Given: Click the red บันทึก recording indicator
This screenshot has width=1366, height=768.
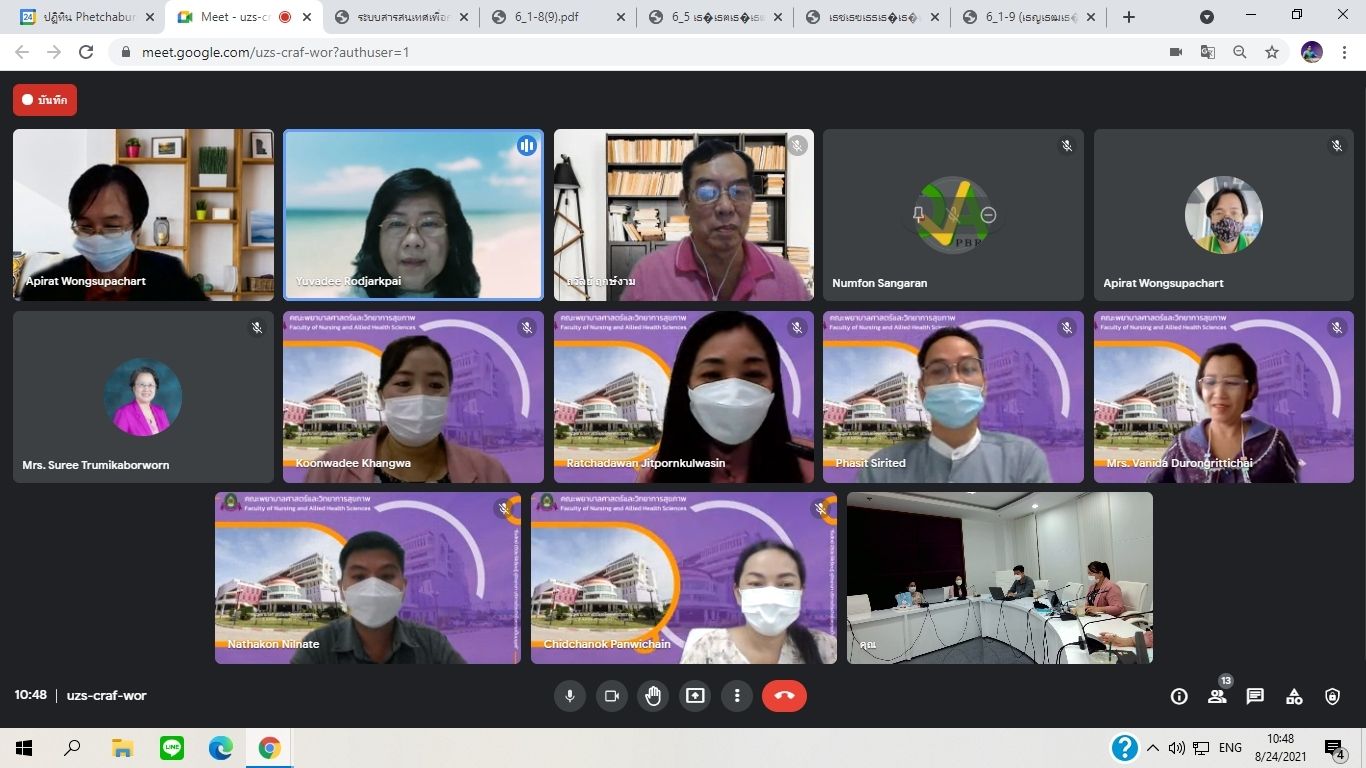Looking at the screenshot, I should coord(45,100).
